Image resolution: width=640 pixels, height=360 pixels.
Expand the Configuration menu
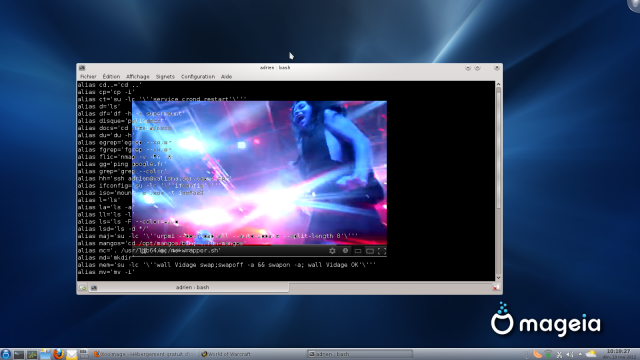click(x=198, y=76)
